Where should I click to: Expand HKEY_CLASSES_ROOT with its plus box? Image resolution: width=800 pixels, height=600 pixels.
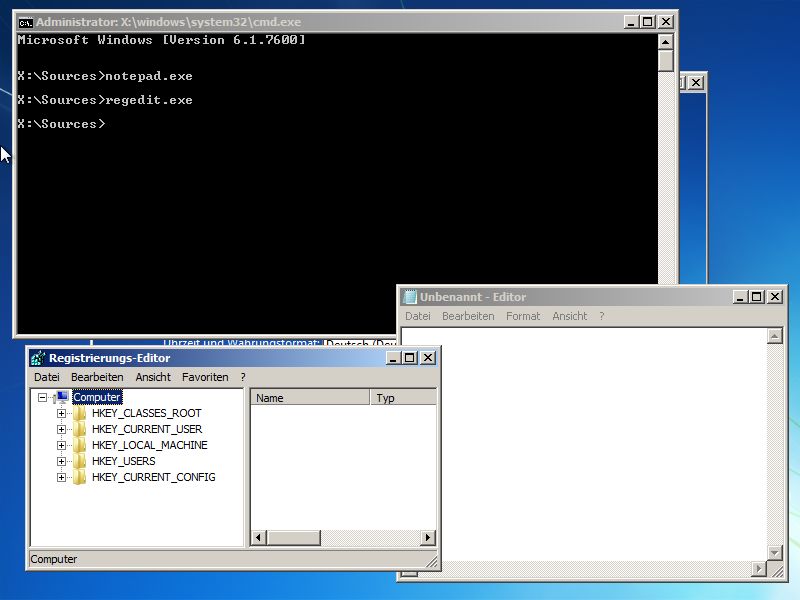(61, 412)
